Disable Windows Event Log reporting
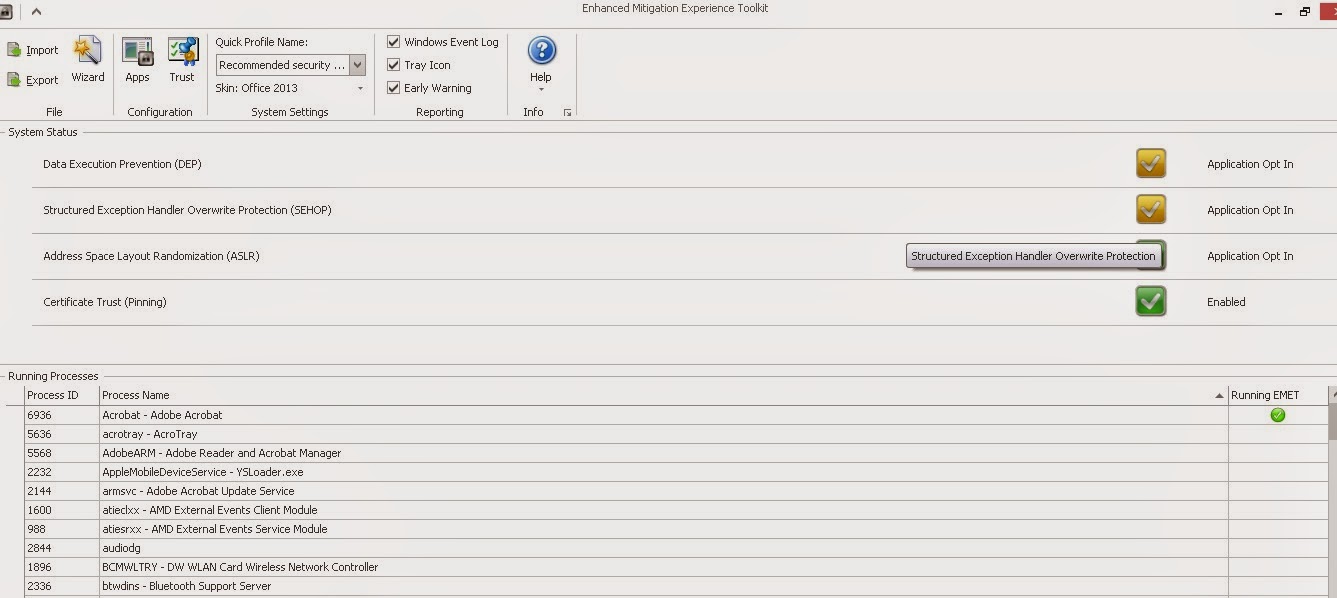The image size is (1337, 598). (394, 42)
